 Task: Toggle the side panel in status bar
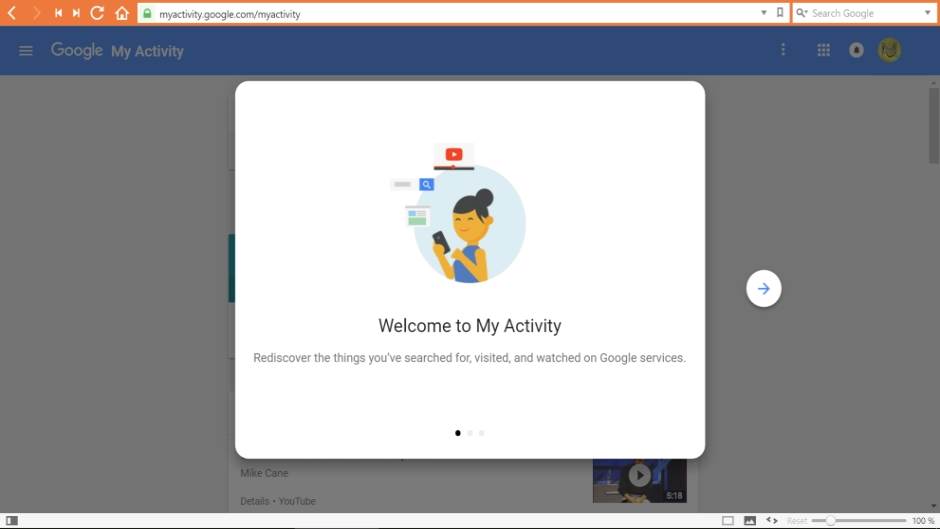click(12, 521)
